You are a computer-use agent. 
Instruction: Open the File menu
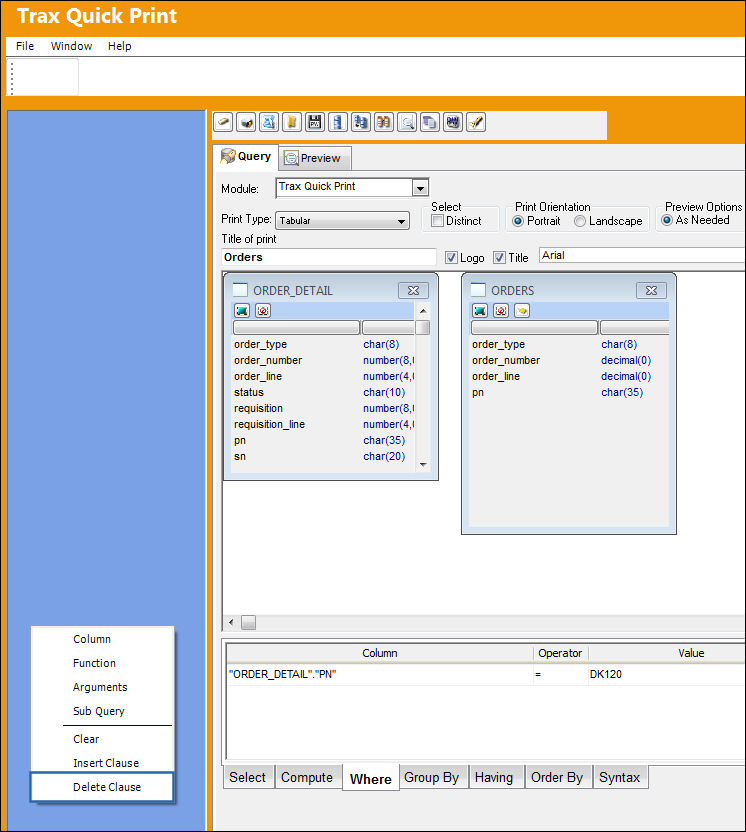click(x=25, y=46)
